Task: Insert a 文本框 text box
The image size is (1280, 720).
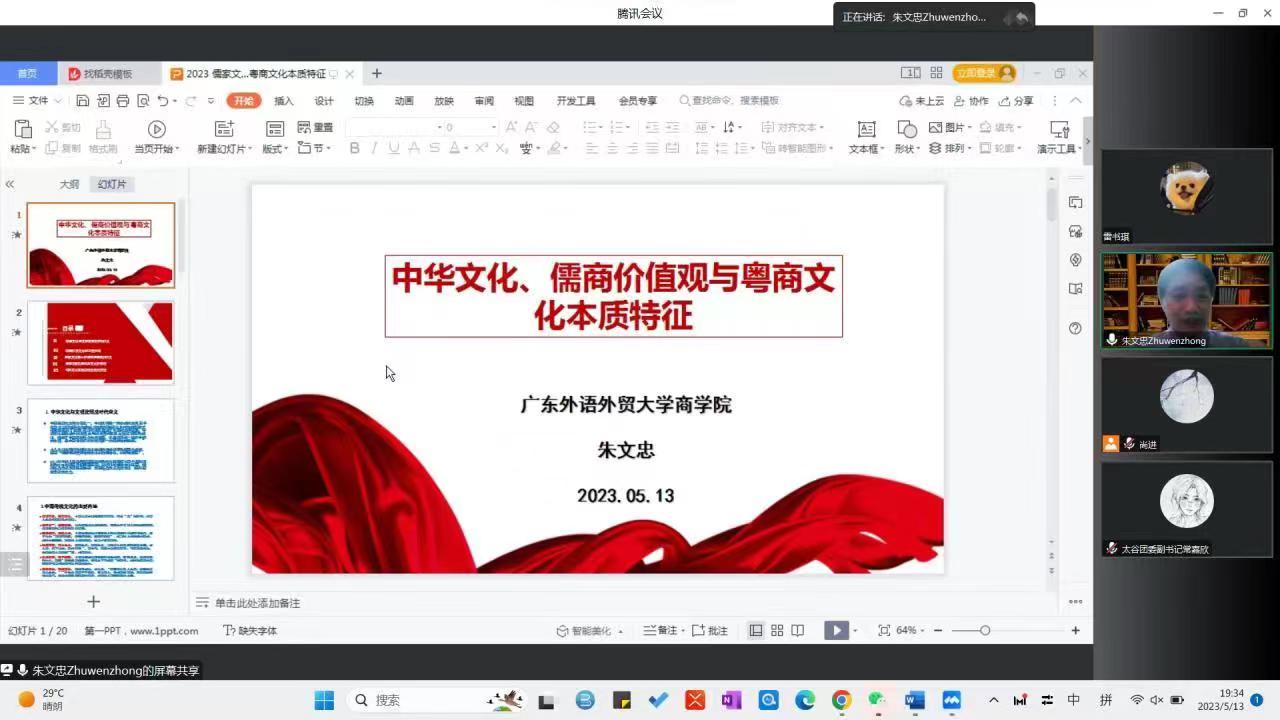Action: (866, 129)
